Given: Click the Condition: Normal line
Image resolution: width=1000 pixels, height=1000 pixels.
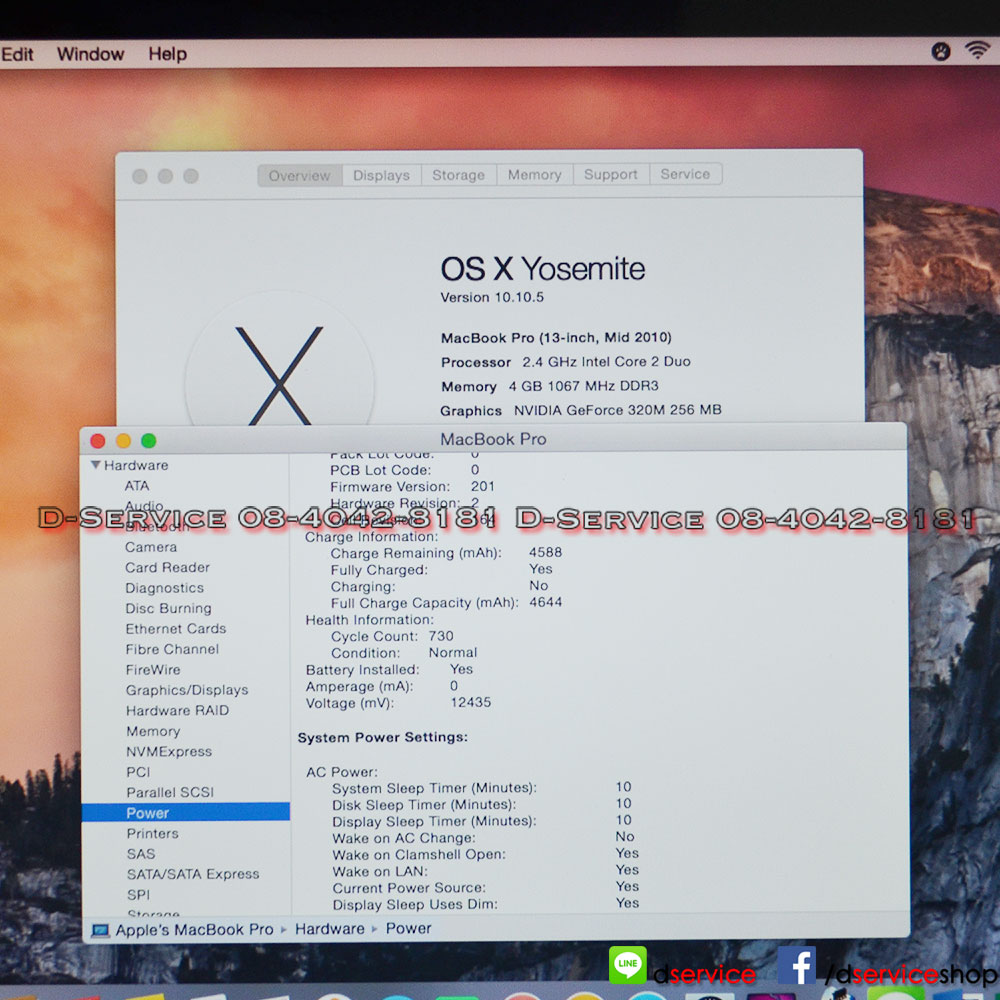Looking at the screenshot, I should [x=404, y=653].
